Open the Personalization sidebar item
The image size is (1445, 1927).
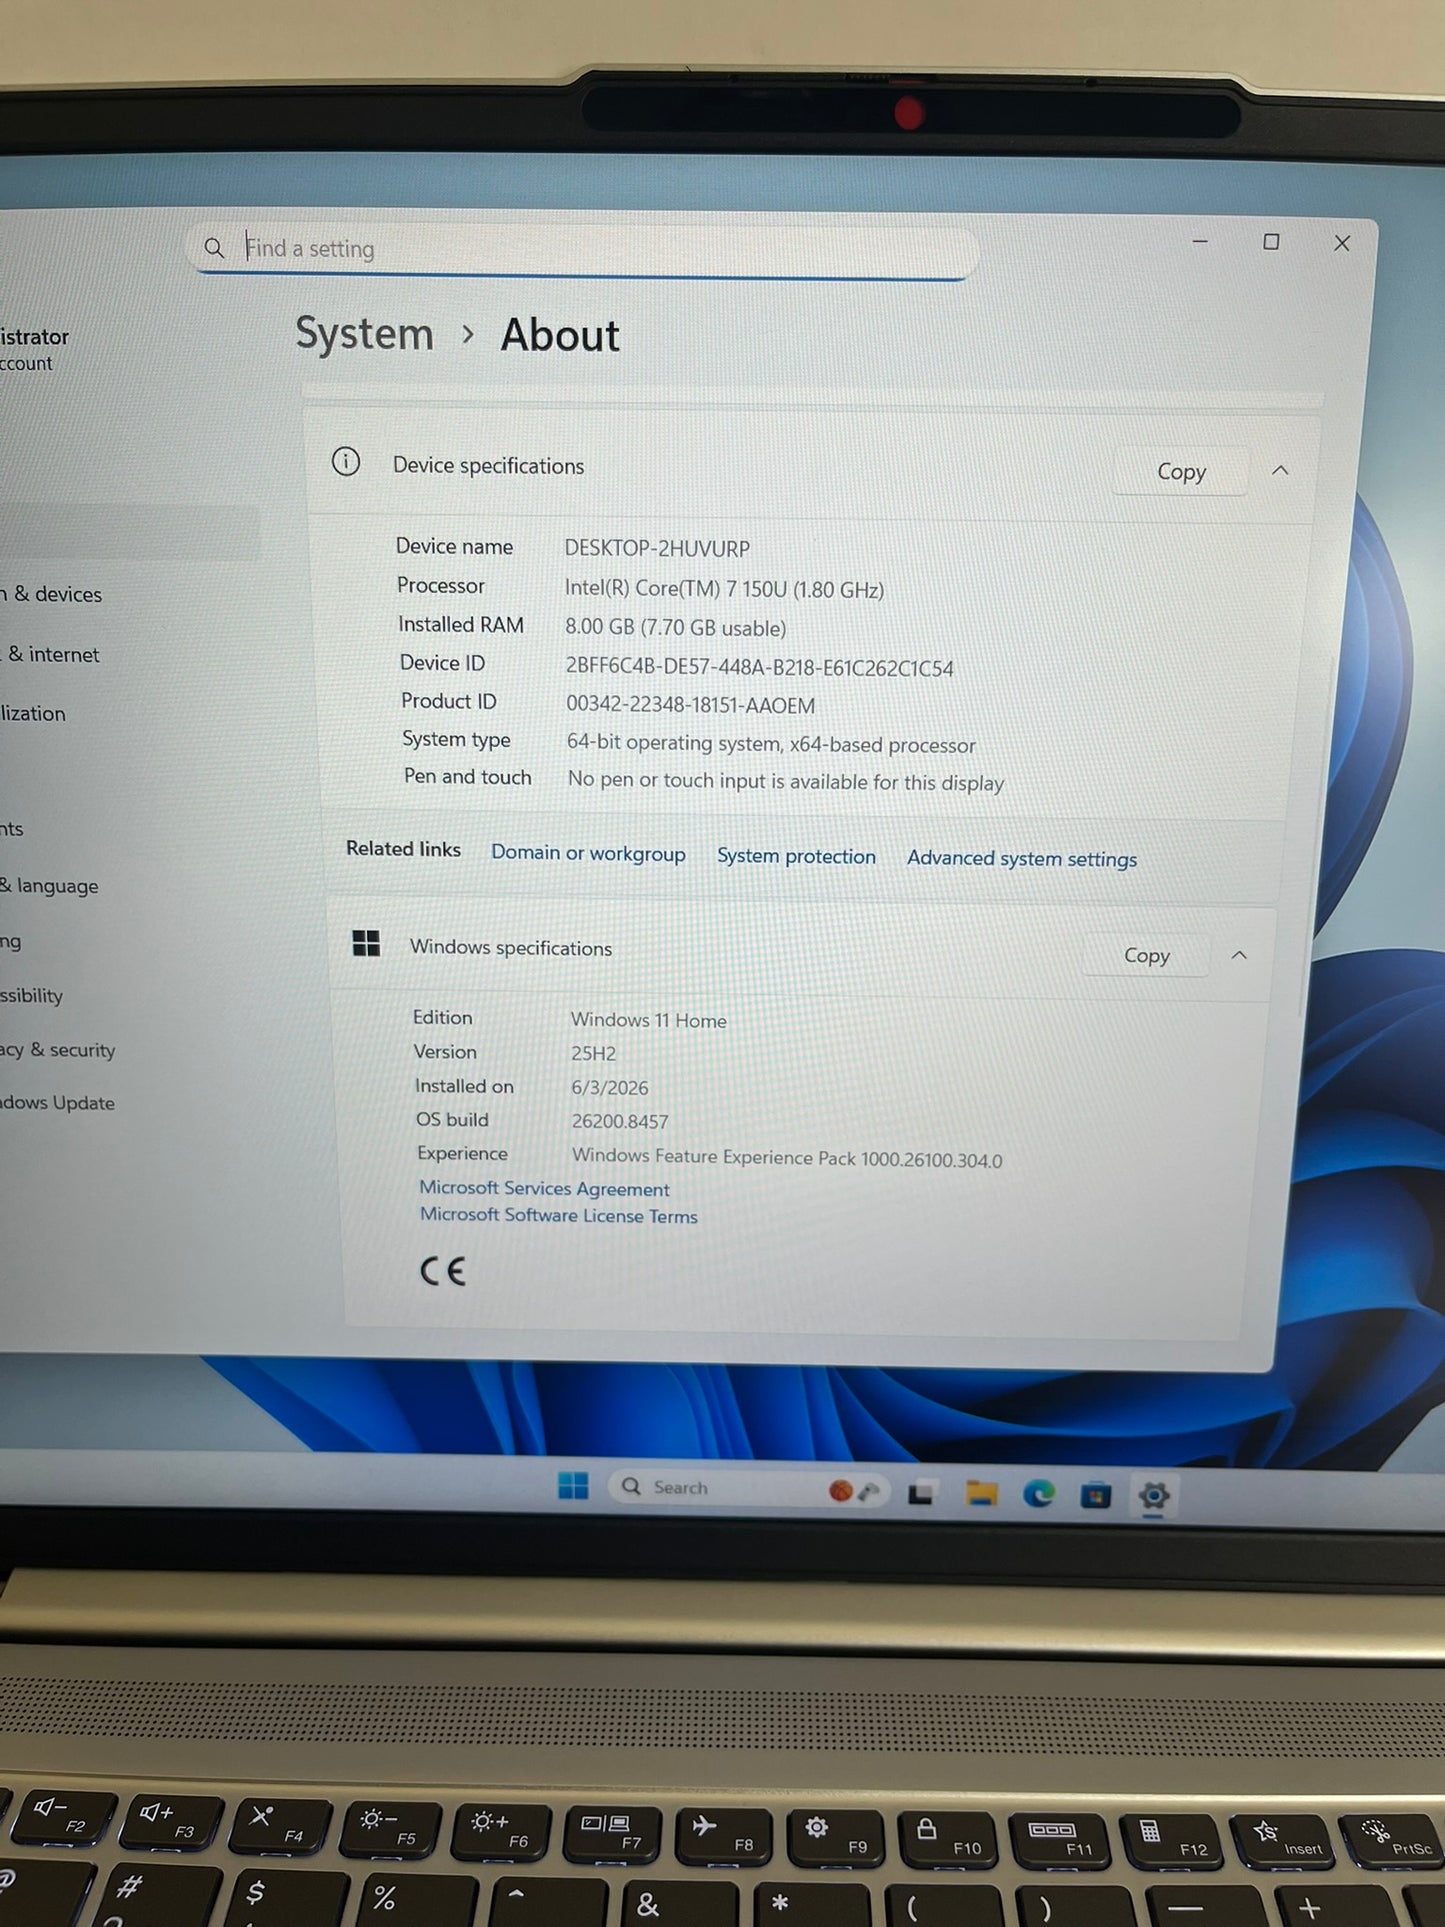coord(34,713)
